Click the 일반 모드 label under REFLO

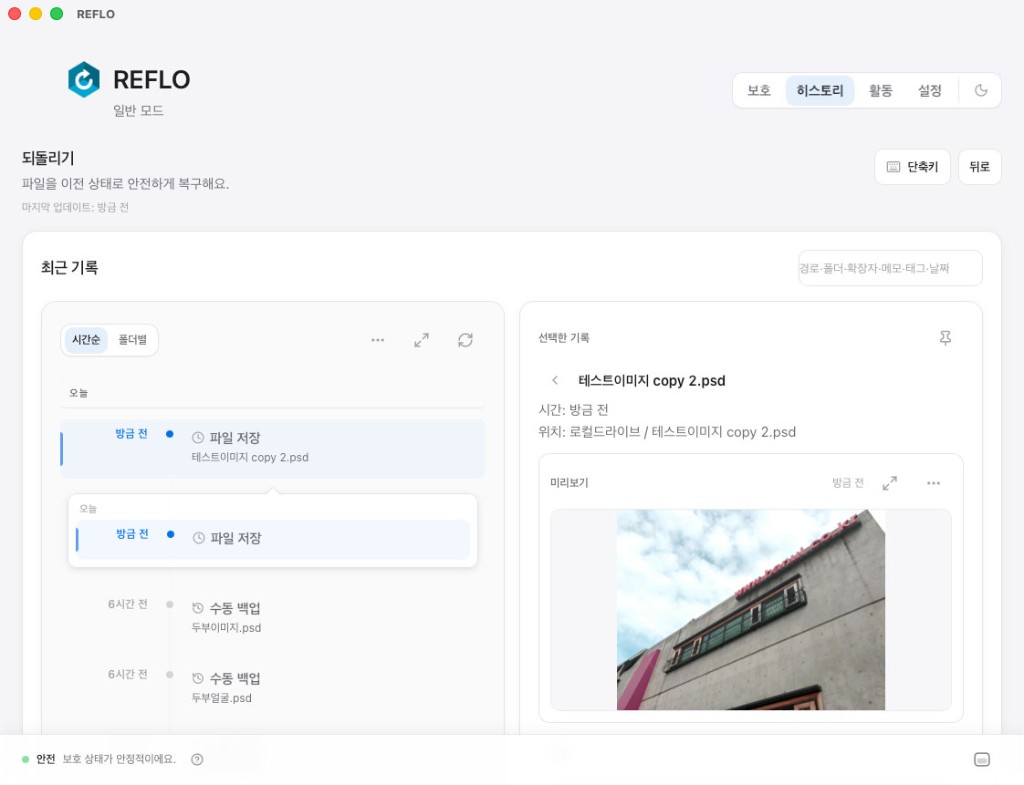tap(138, 111)
